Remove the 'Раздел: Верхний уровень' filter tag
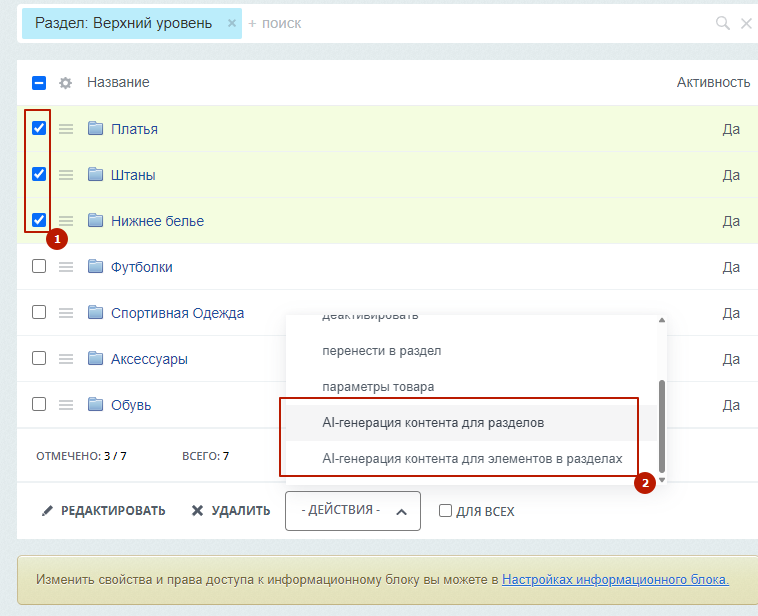 point(232,23)
